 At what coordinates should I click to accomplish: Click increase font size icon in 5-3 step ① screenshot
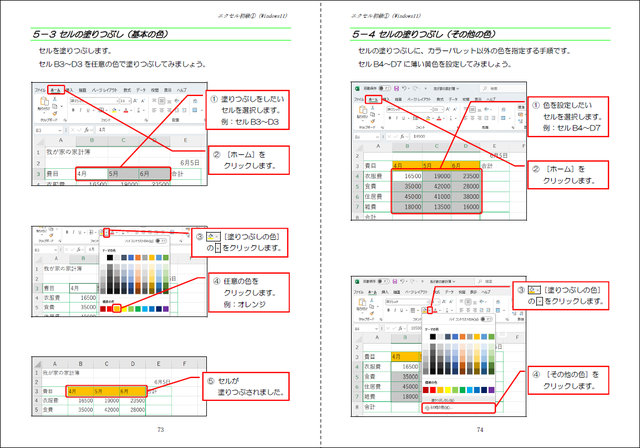click(135, 101)
